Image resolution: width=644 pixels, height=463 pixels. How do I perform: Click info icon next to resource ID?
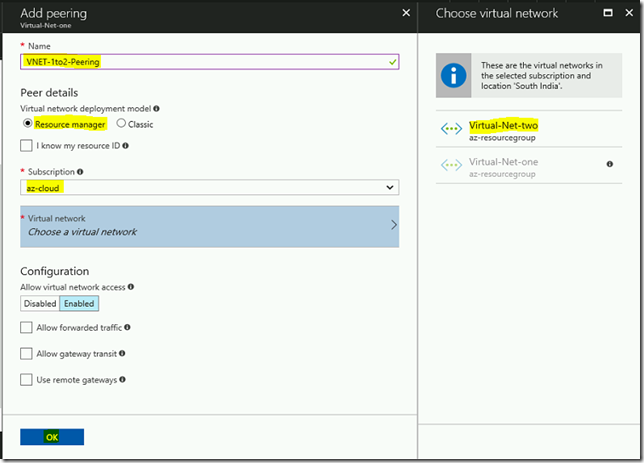[126, 145]
